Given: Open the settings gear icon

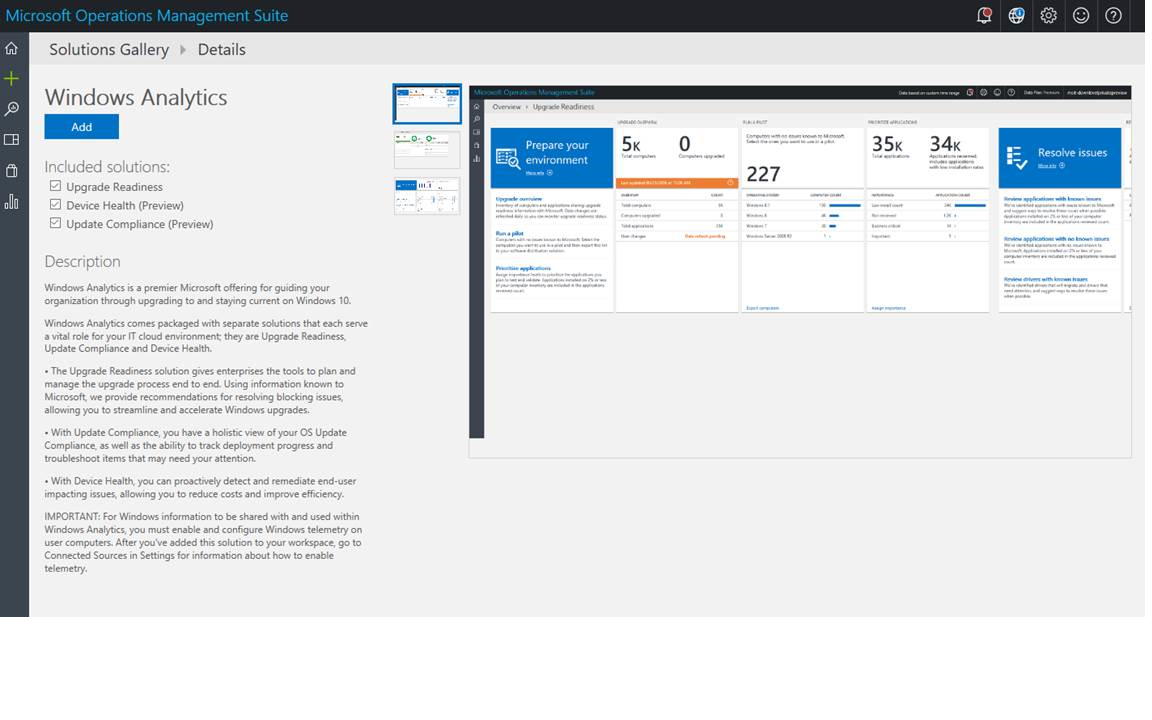Looking at the screenshot, I should [1048, 16].
